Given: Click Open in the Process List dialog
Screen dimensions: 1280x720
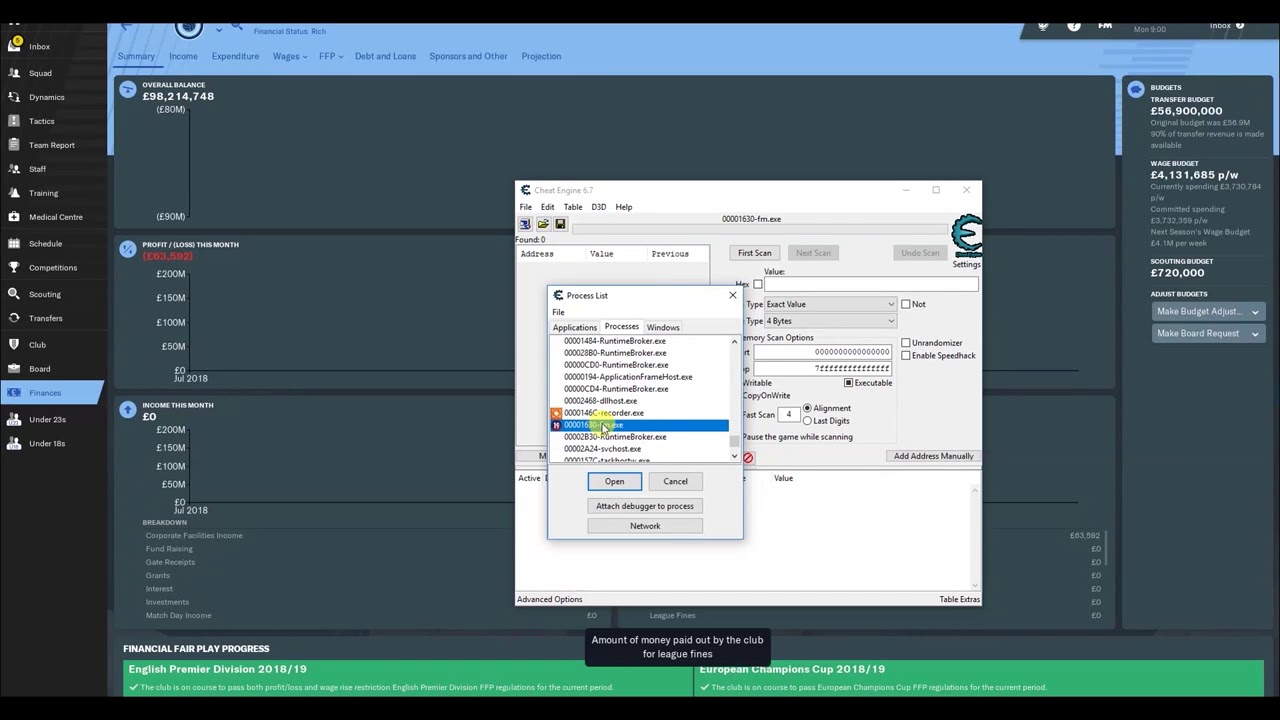Looking at the screenshot, I should tap(614, 482).
